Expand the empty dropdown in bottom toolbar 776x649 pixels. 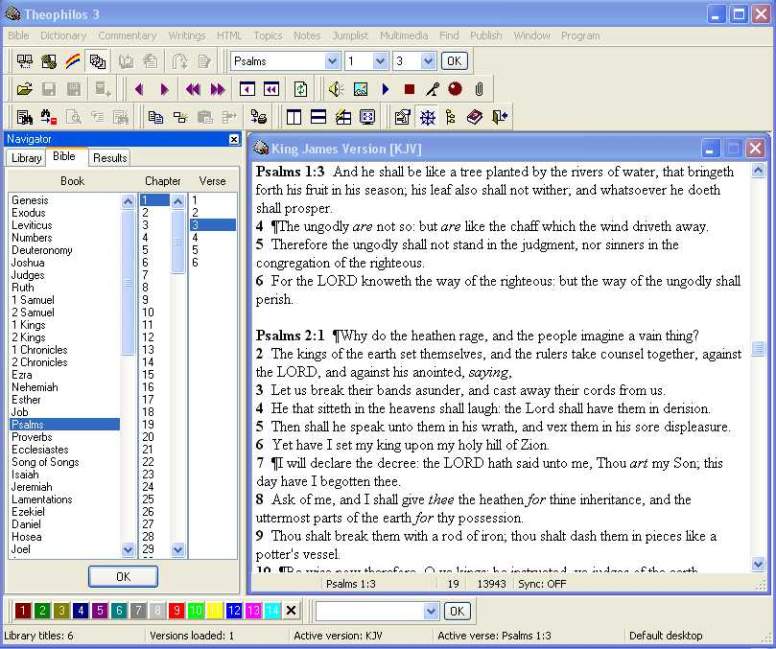pyautogui.click(x=431, y=611)
